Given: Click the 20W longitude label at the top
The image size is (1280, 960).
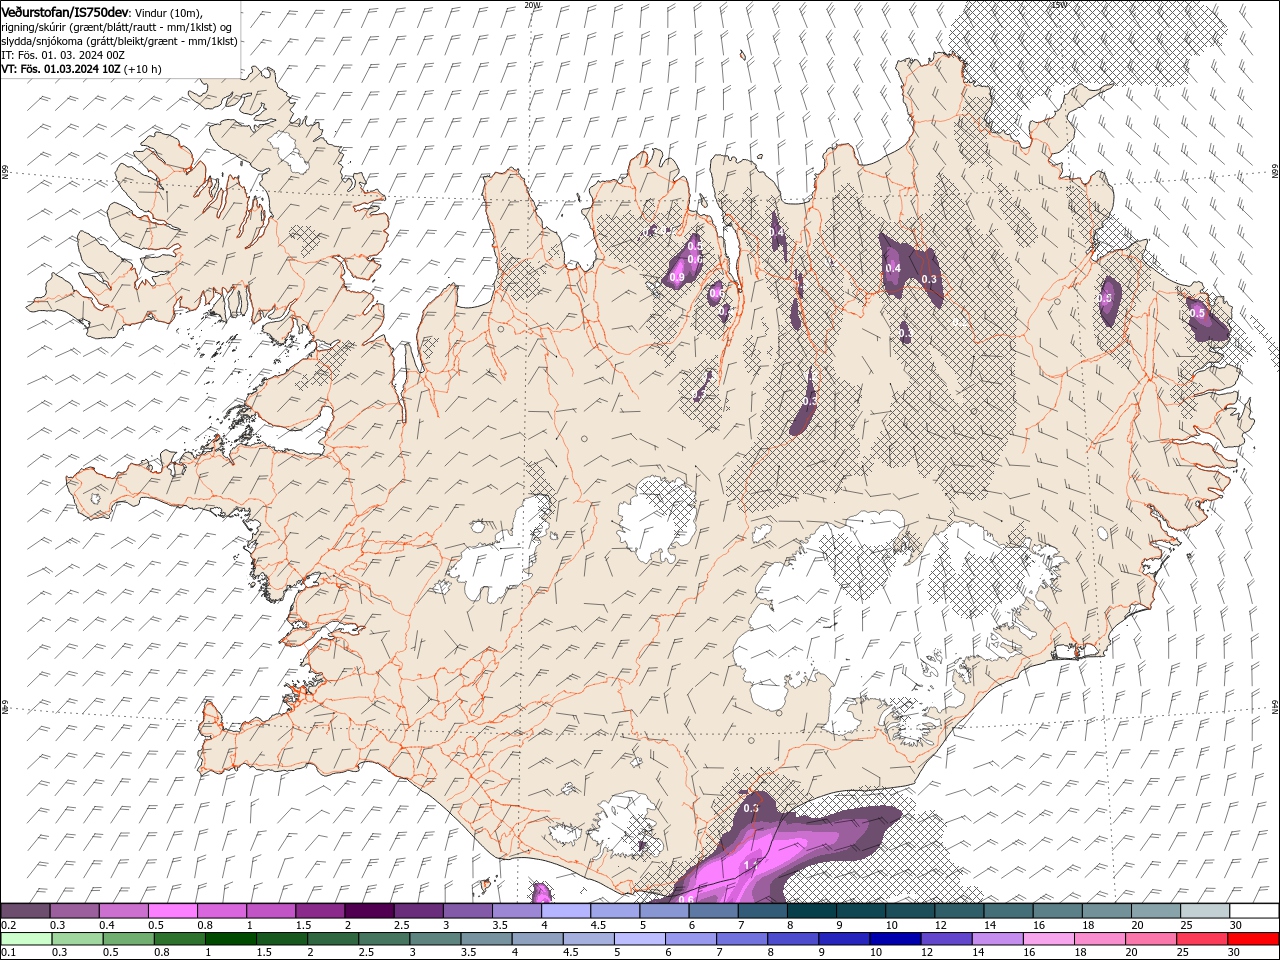Looking at the screenshot, I should pyautogui.click(x=532, y=4).
